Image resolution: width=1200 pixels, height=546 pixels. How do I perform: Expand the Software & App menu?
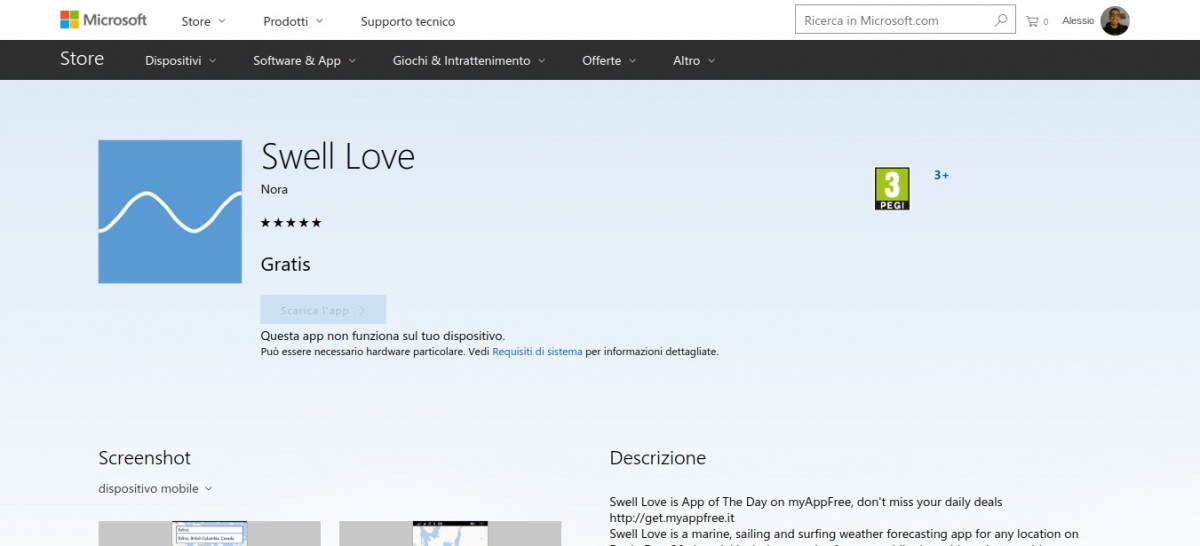point(304,61)
